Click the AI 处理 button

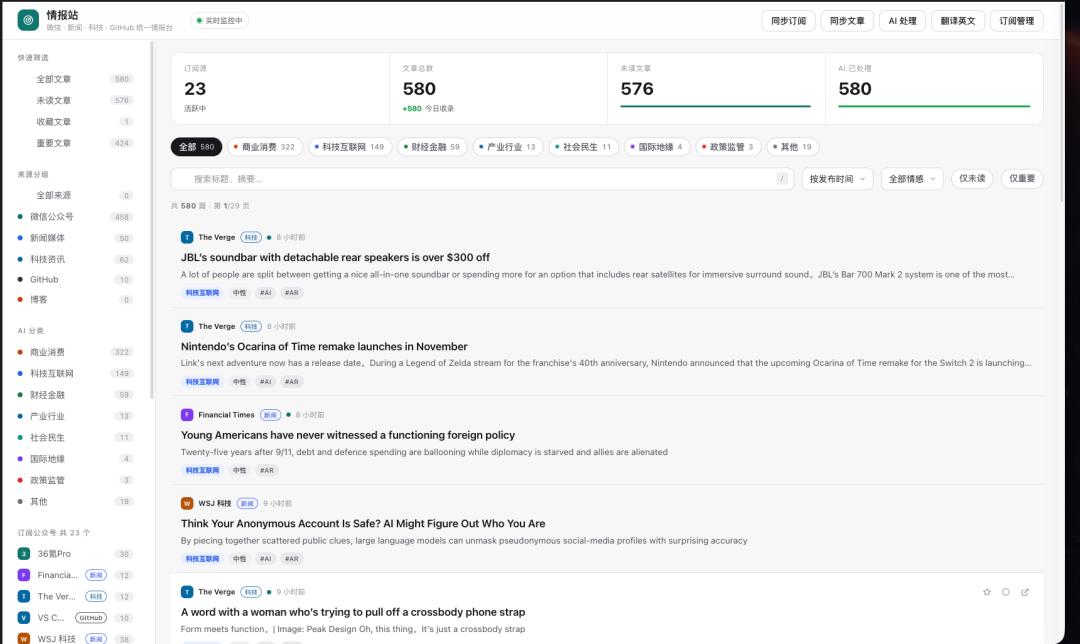coord(902,21)
